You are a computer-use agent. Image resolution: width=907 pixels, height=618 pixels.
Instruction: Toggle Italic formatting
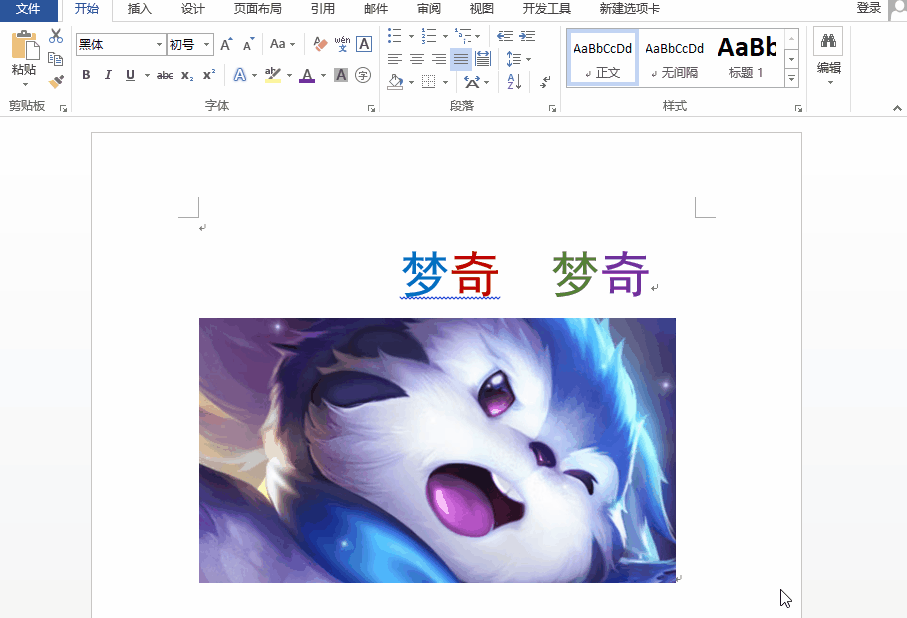click(x=108, y=75)
